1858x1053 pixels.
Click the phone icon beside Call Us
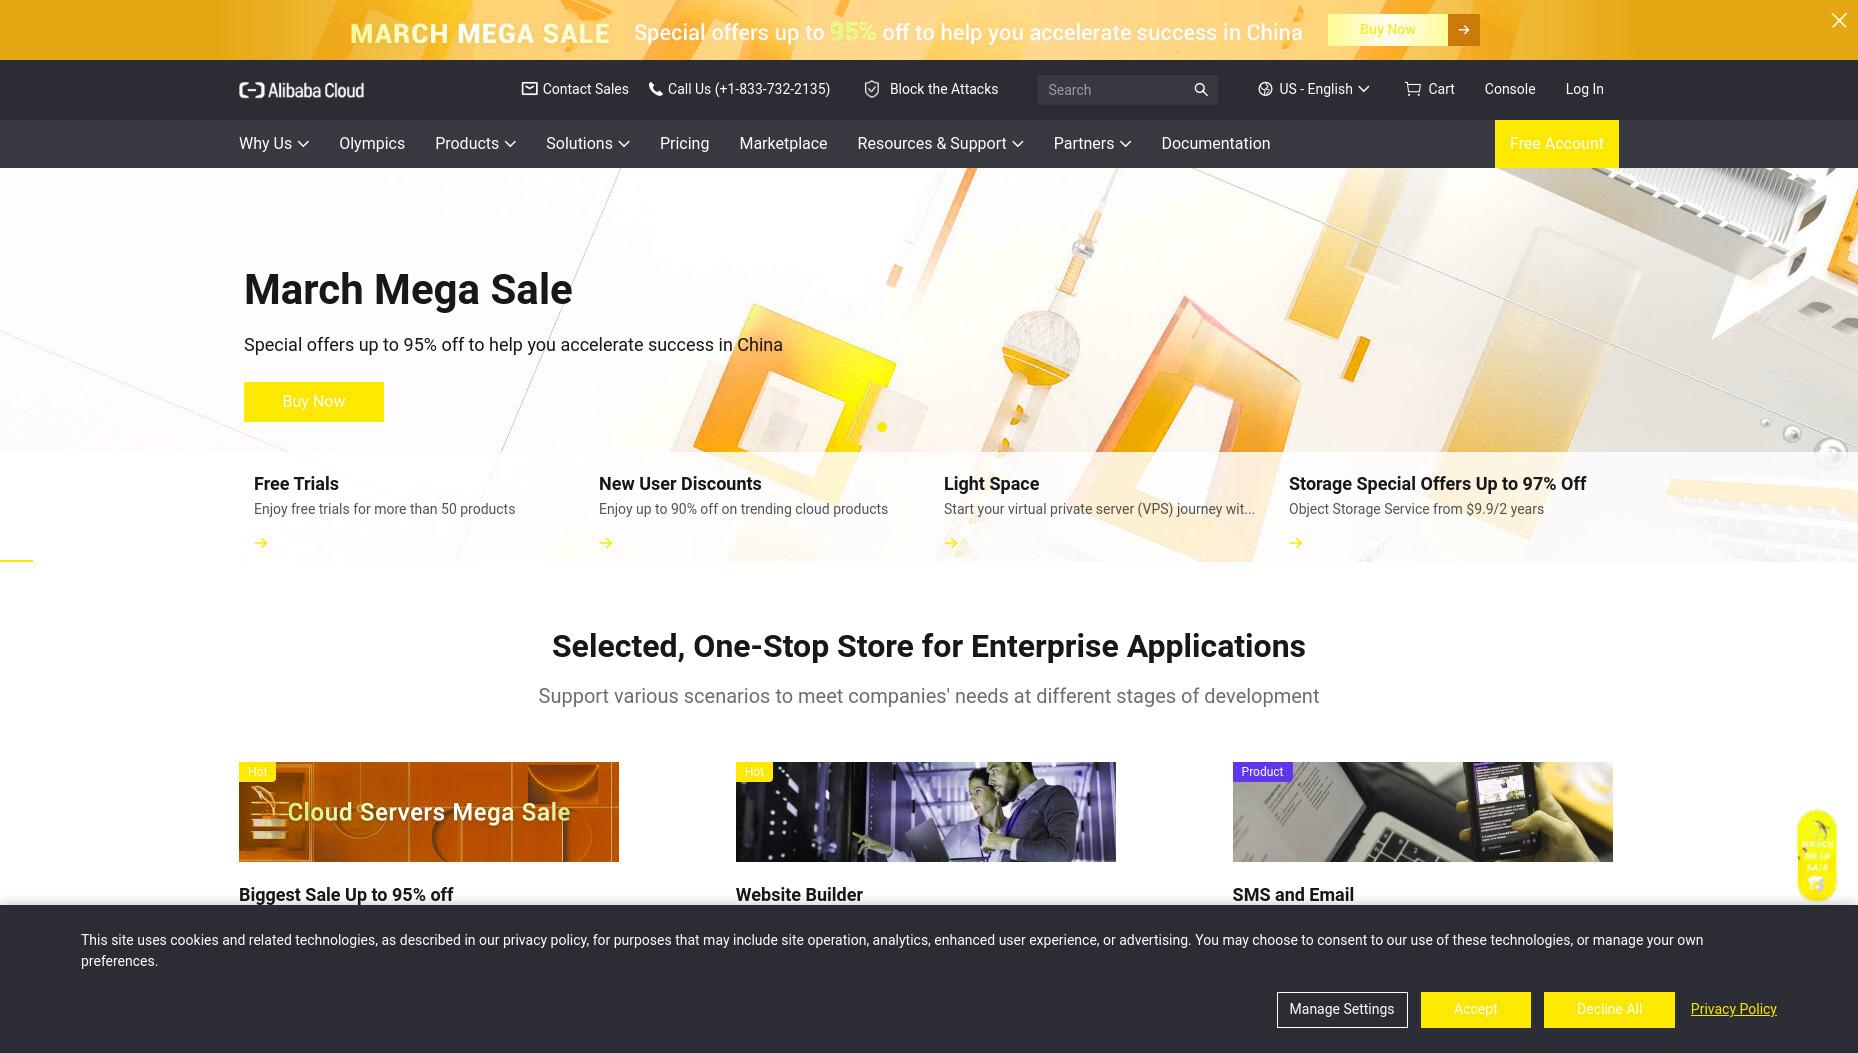655,89
